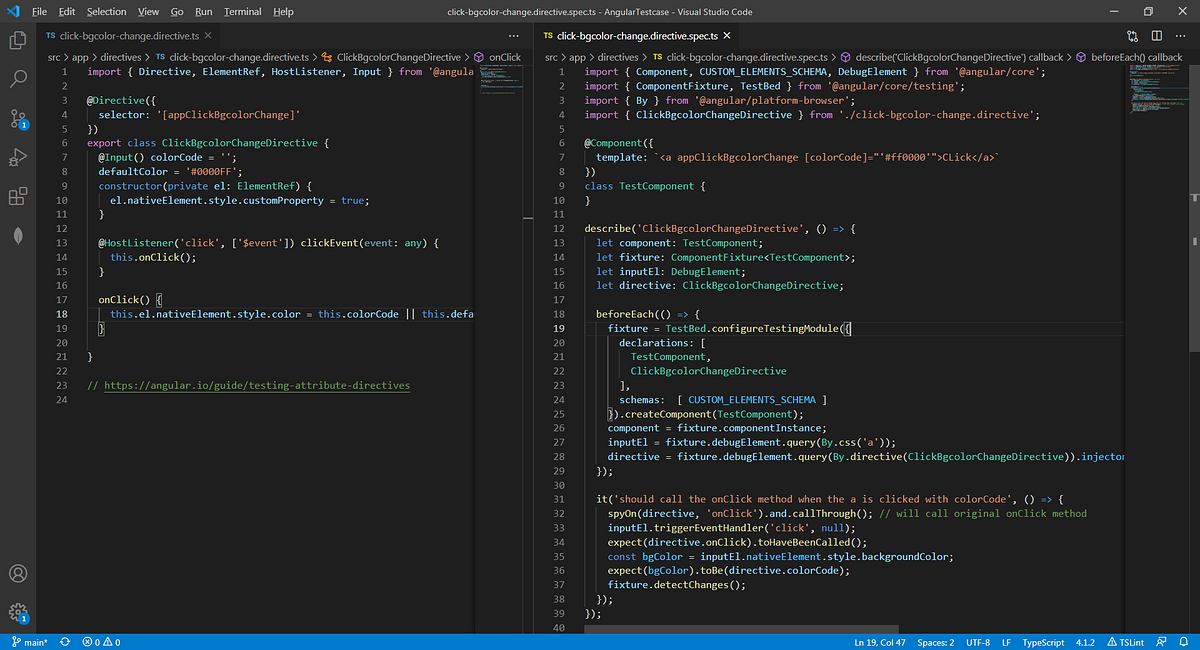The image size is (1200, 650).
Task: Open the Terminal menu
Action: point(242,11)
